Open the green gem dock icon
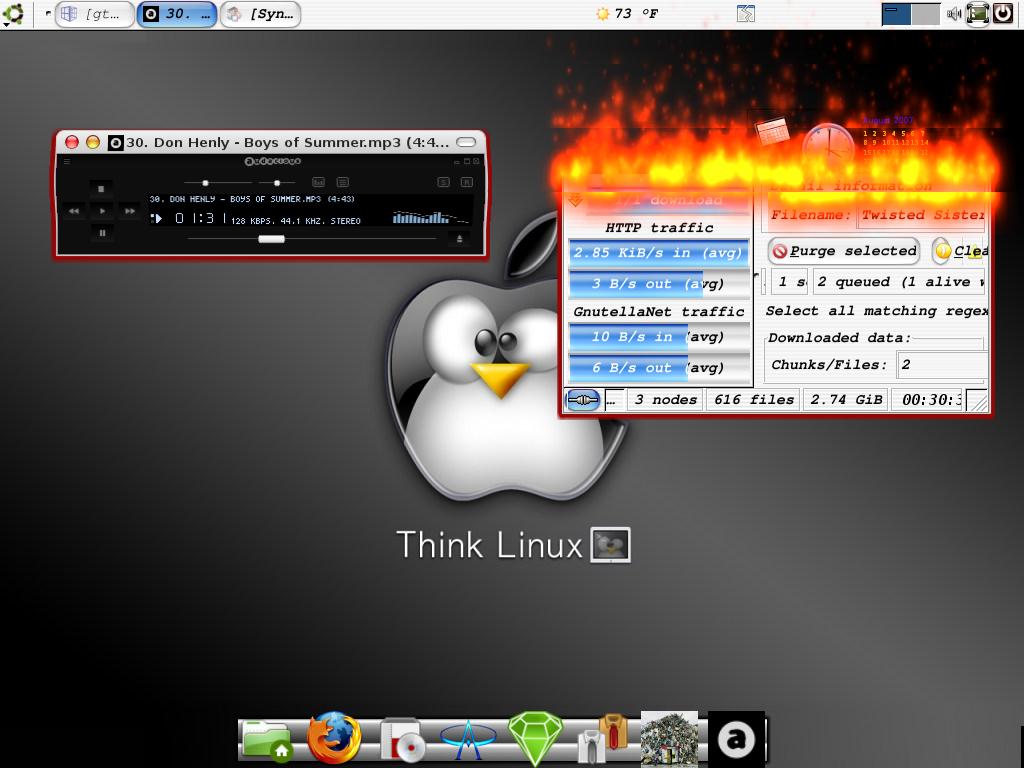The image size is (1024, 768). (535, 739)
